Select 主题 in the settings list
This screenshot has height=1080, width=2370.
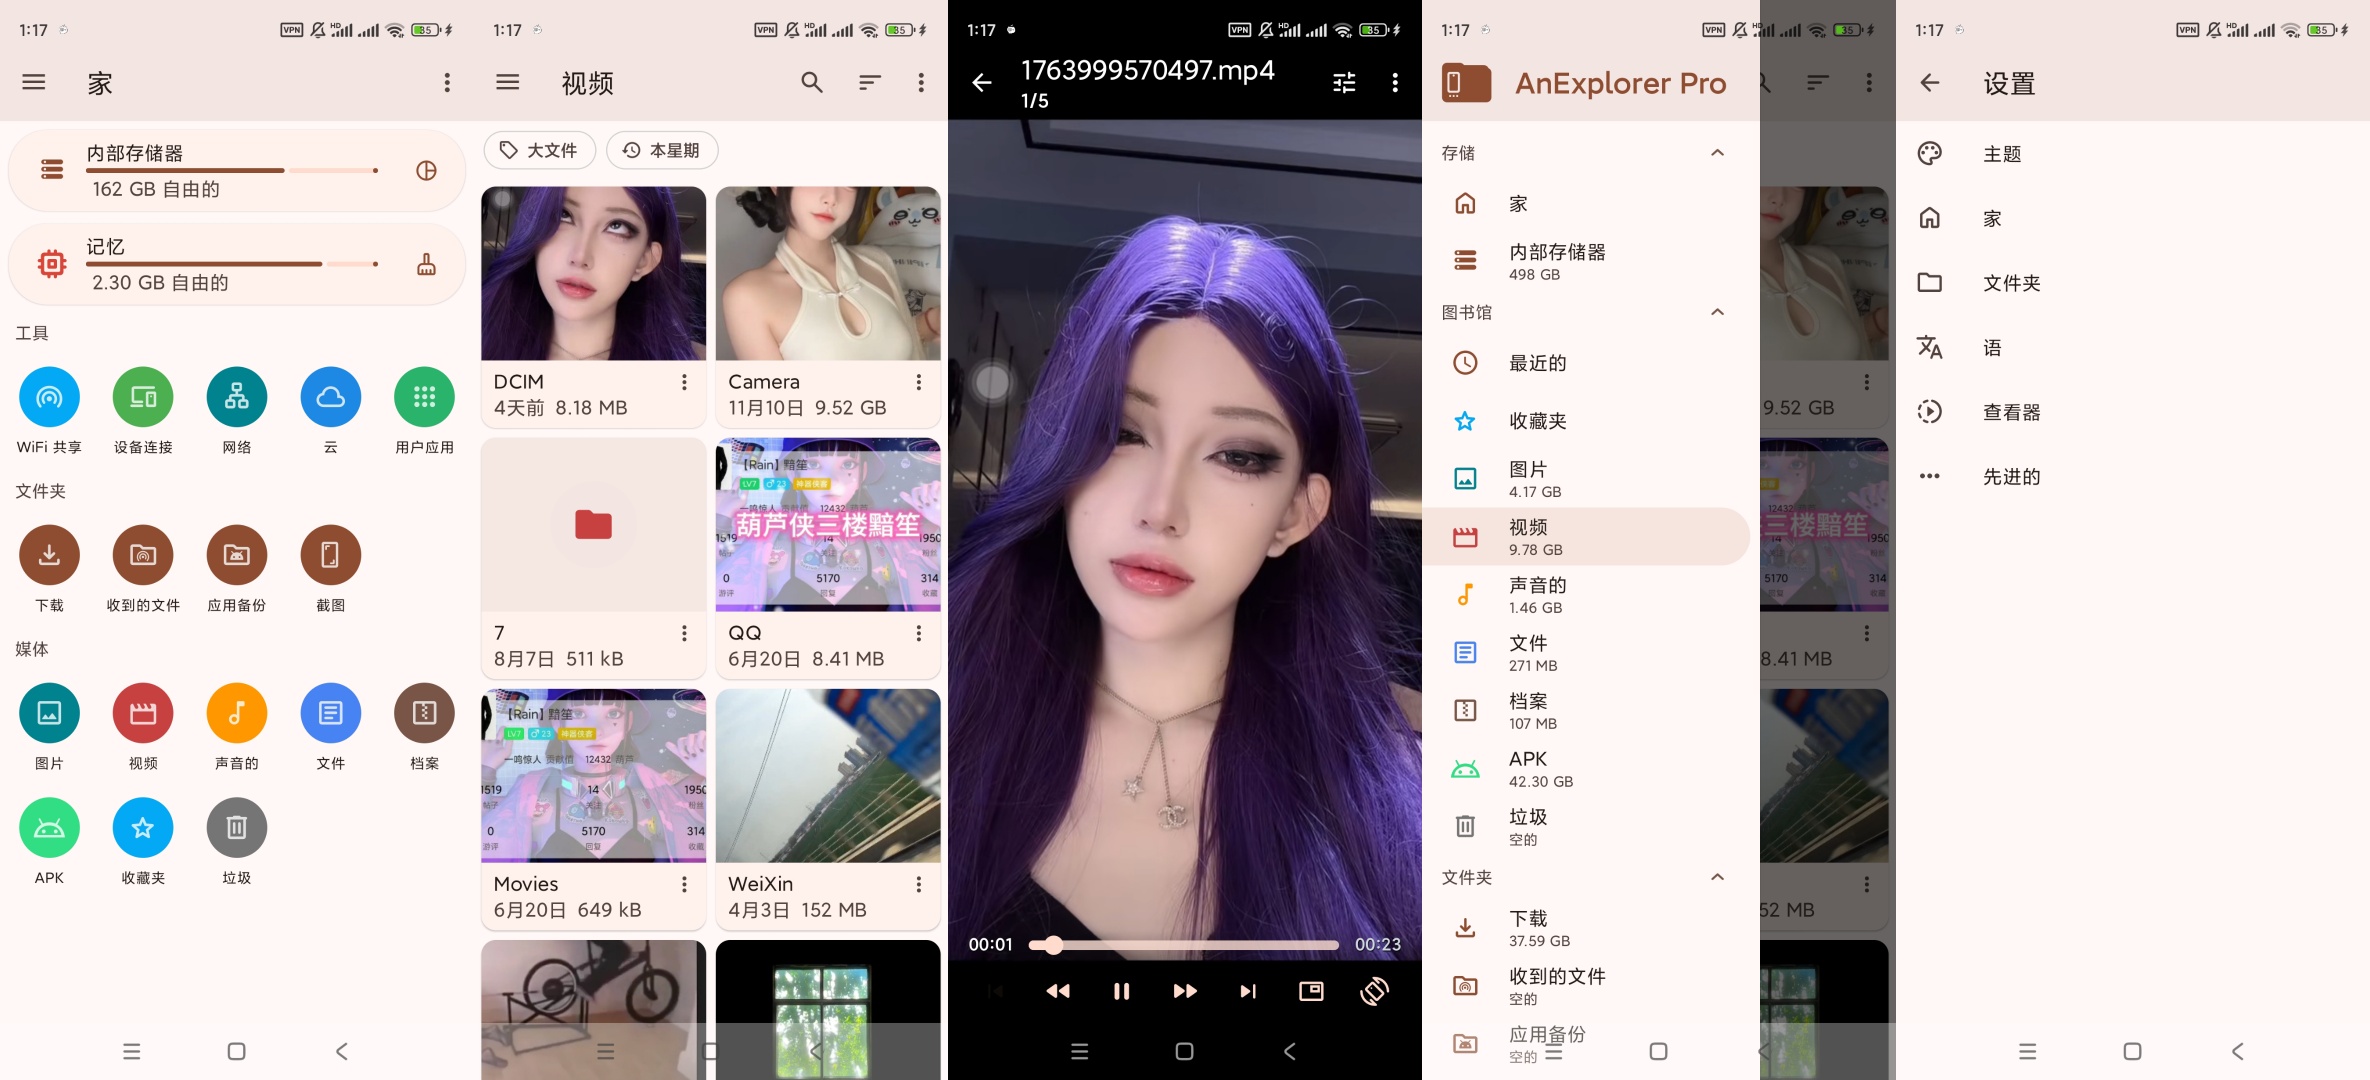2002,154
